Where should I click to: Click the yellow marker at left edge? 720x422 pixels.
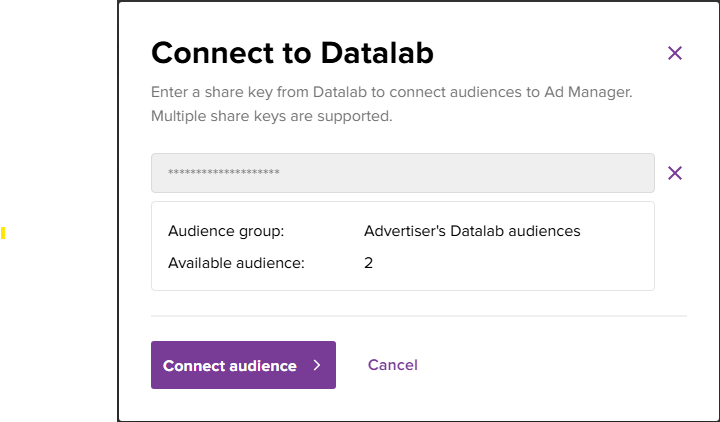pyautogui.click(x=3, y=233)
